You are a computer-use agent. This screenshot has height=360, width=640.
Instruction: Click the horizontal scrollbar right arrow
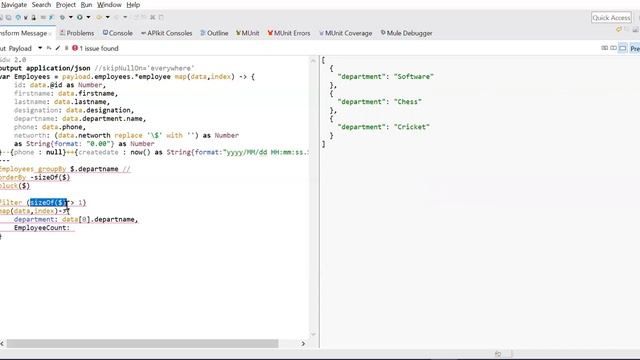(303, 344)
